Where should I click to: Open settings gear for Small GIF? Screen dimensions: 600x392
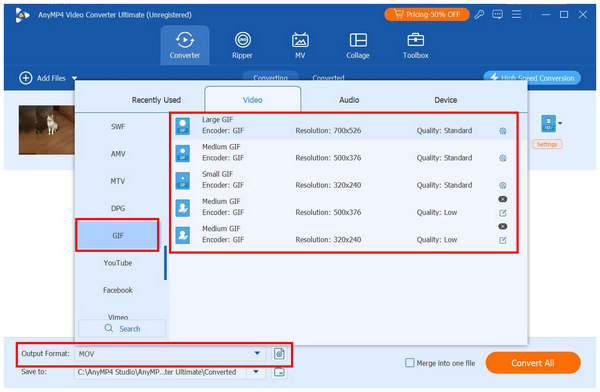[503, 185]
